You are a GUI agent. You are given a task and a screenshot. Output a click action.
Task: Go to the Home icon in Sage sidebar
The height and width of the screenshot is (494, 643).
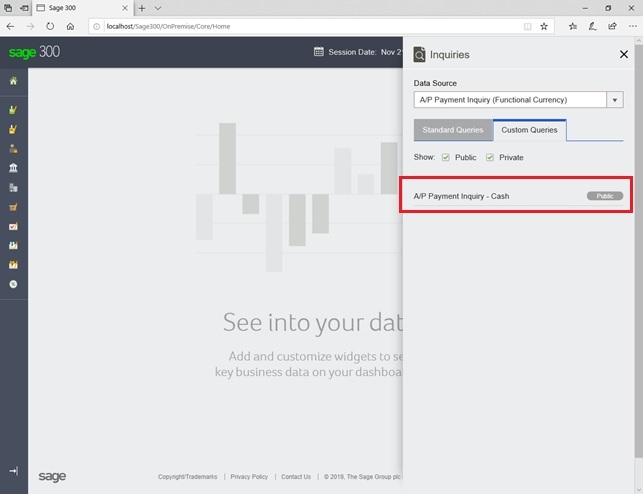tap(13, 81)
